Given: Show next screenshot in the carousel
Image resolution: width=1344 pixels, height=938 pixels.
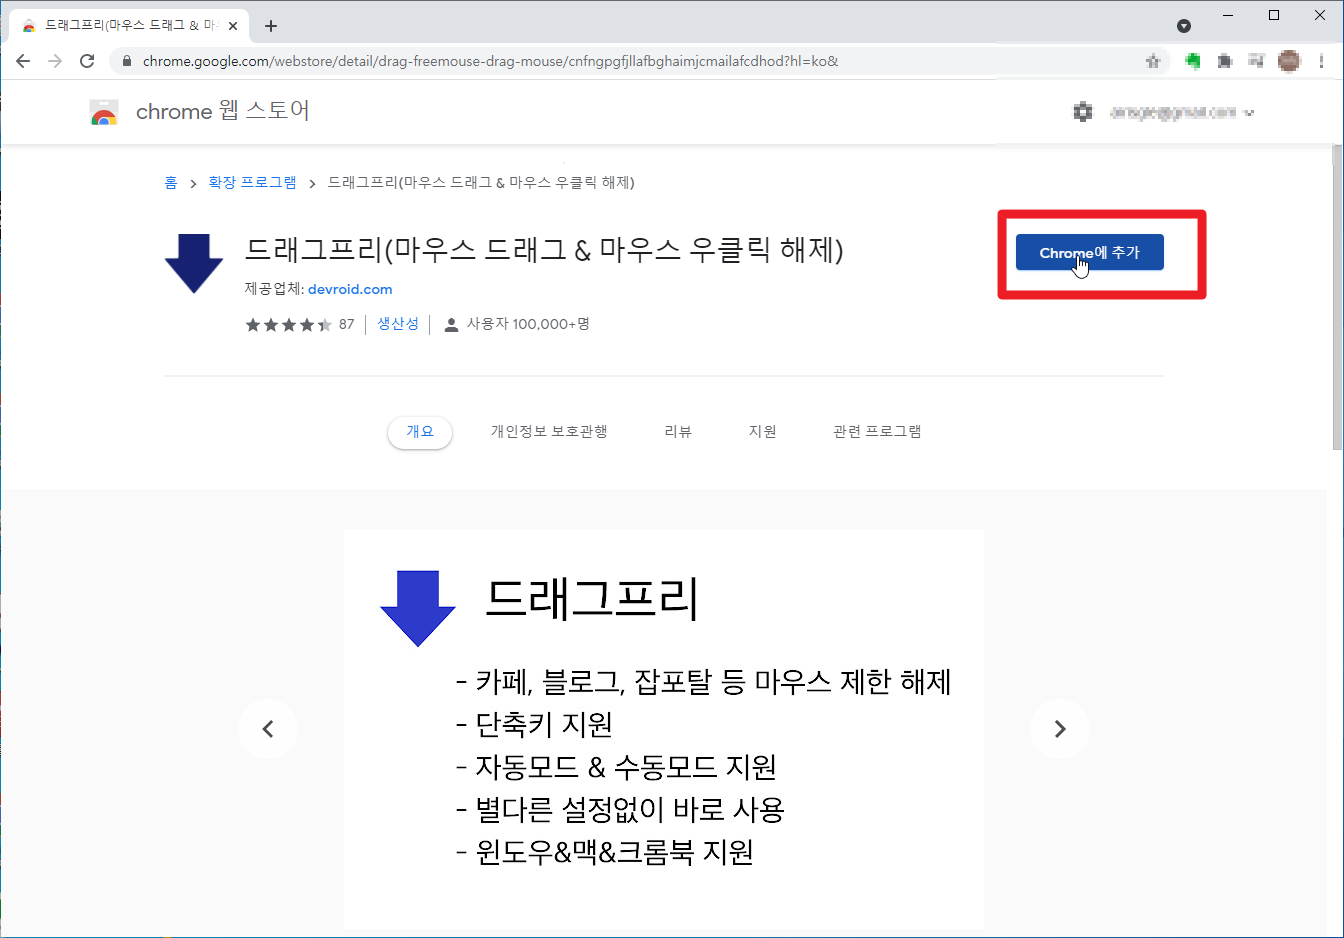Looking at the screenshot, I should coord(1060,729).
